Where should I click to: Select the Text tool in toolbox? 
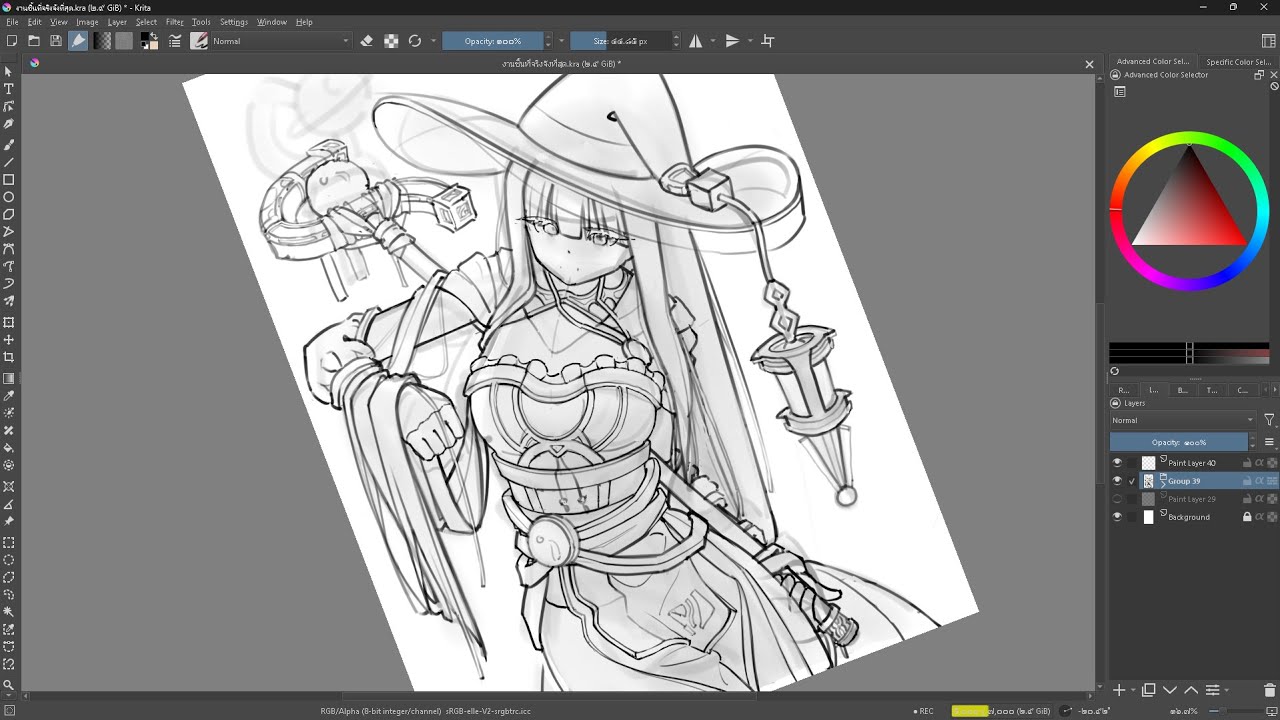point(9,89)
